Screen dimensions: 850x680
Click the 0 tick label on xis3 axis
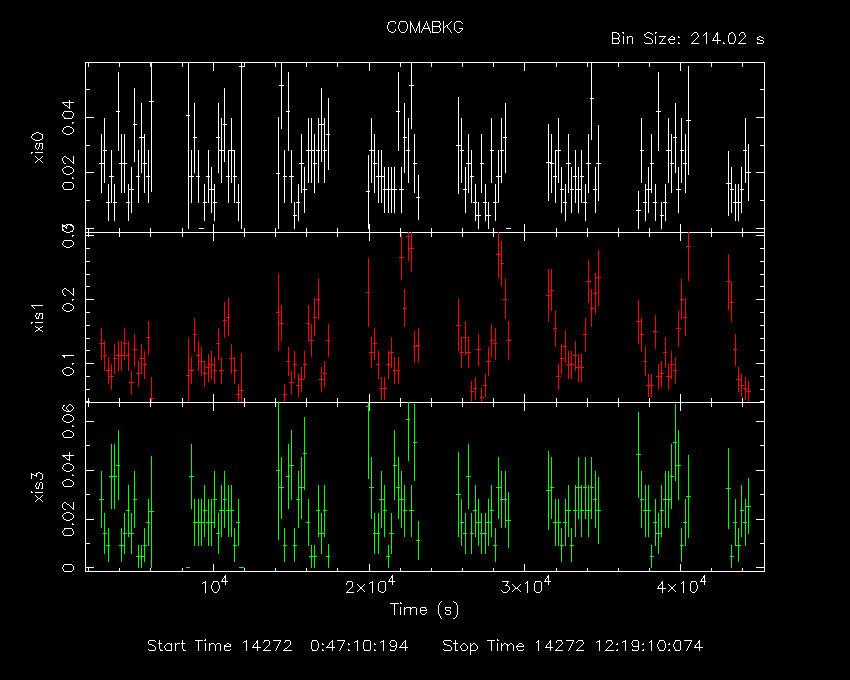click(x=68, y=568)
